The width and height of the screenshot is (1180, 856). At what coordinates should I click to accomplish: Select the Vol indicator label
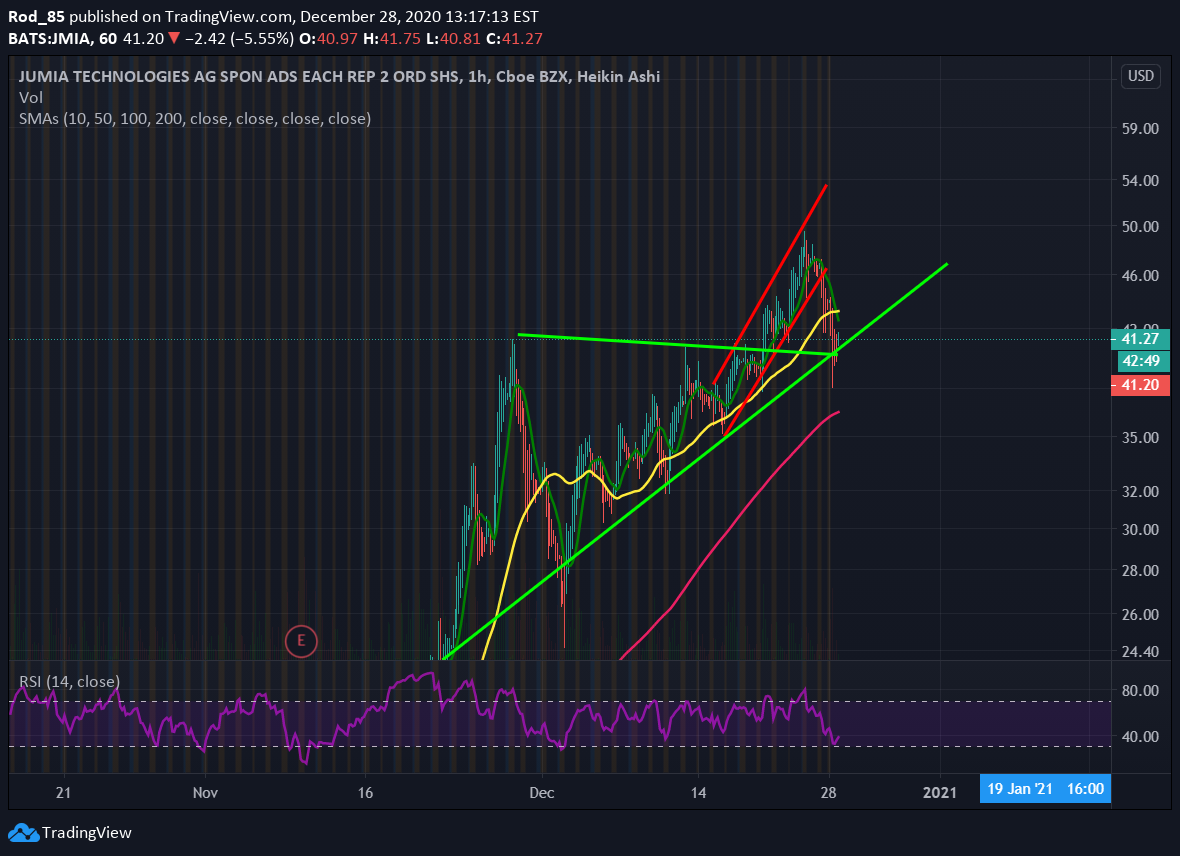[31, 97]
